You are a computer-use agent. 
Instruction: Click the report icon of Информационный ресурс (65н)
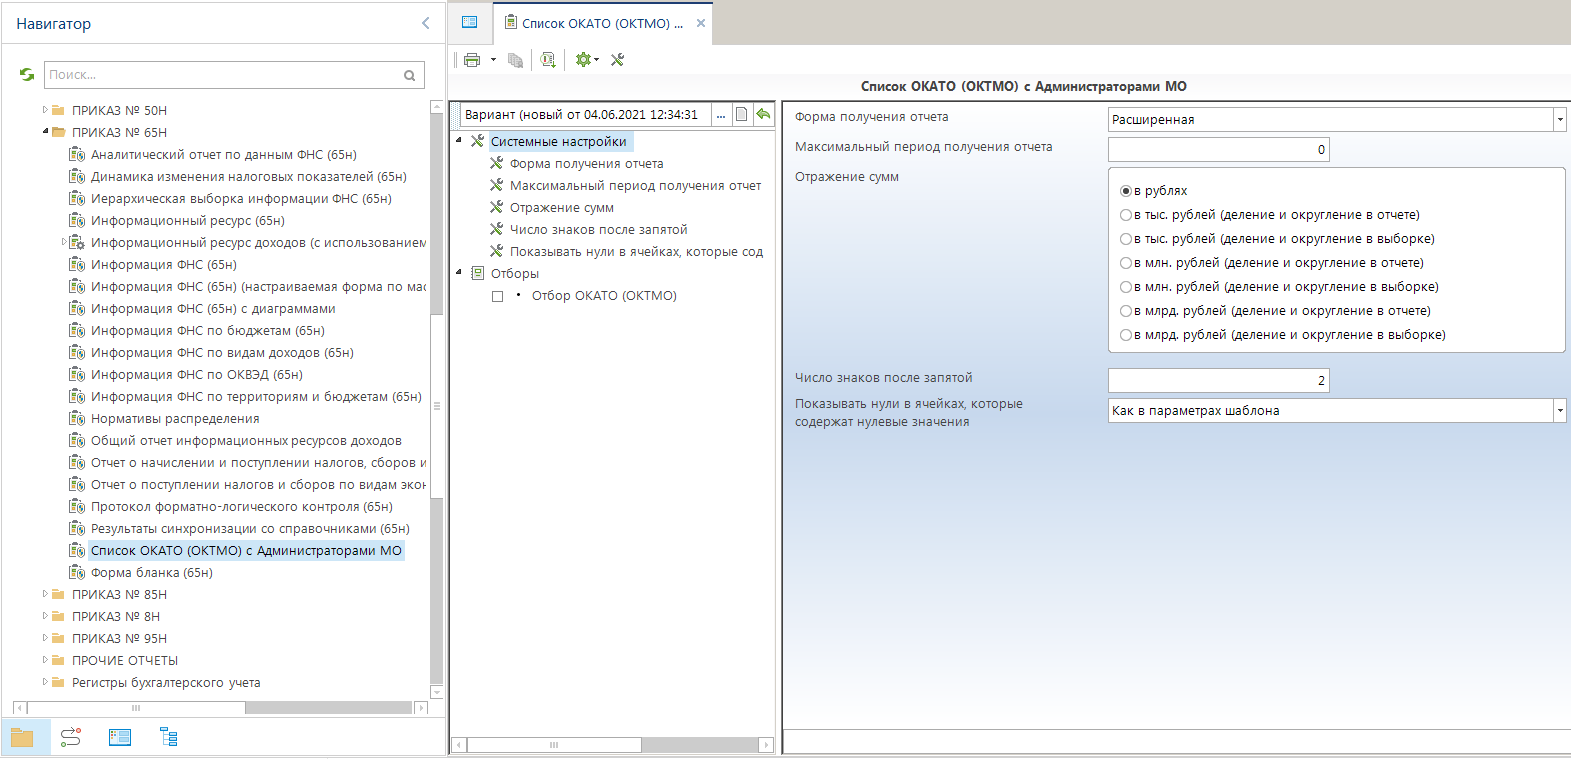tap(77, 220)
